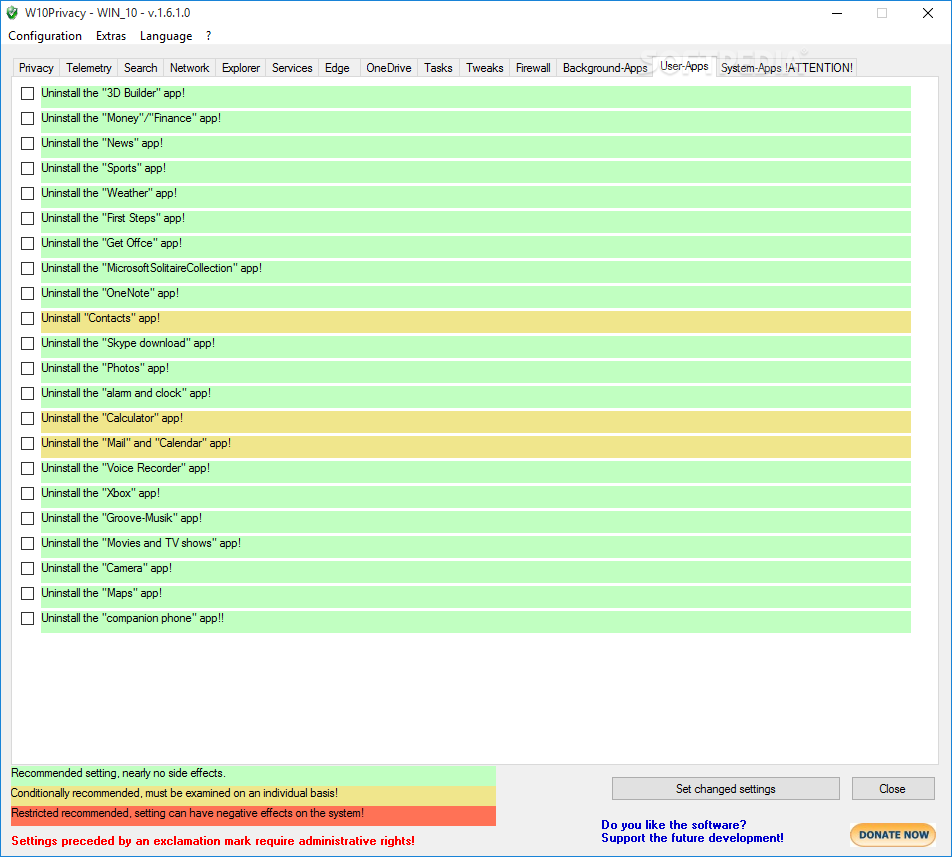
Task: Tick the Uninstall "News" app checkbox
Action: pos(27,143)
